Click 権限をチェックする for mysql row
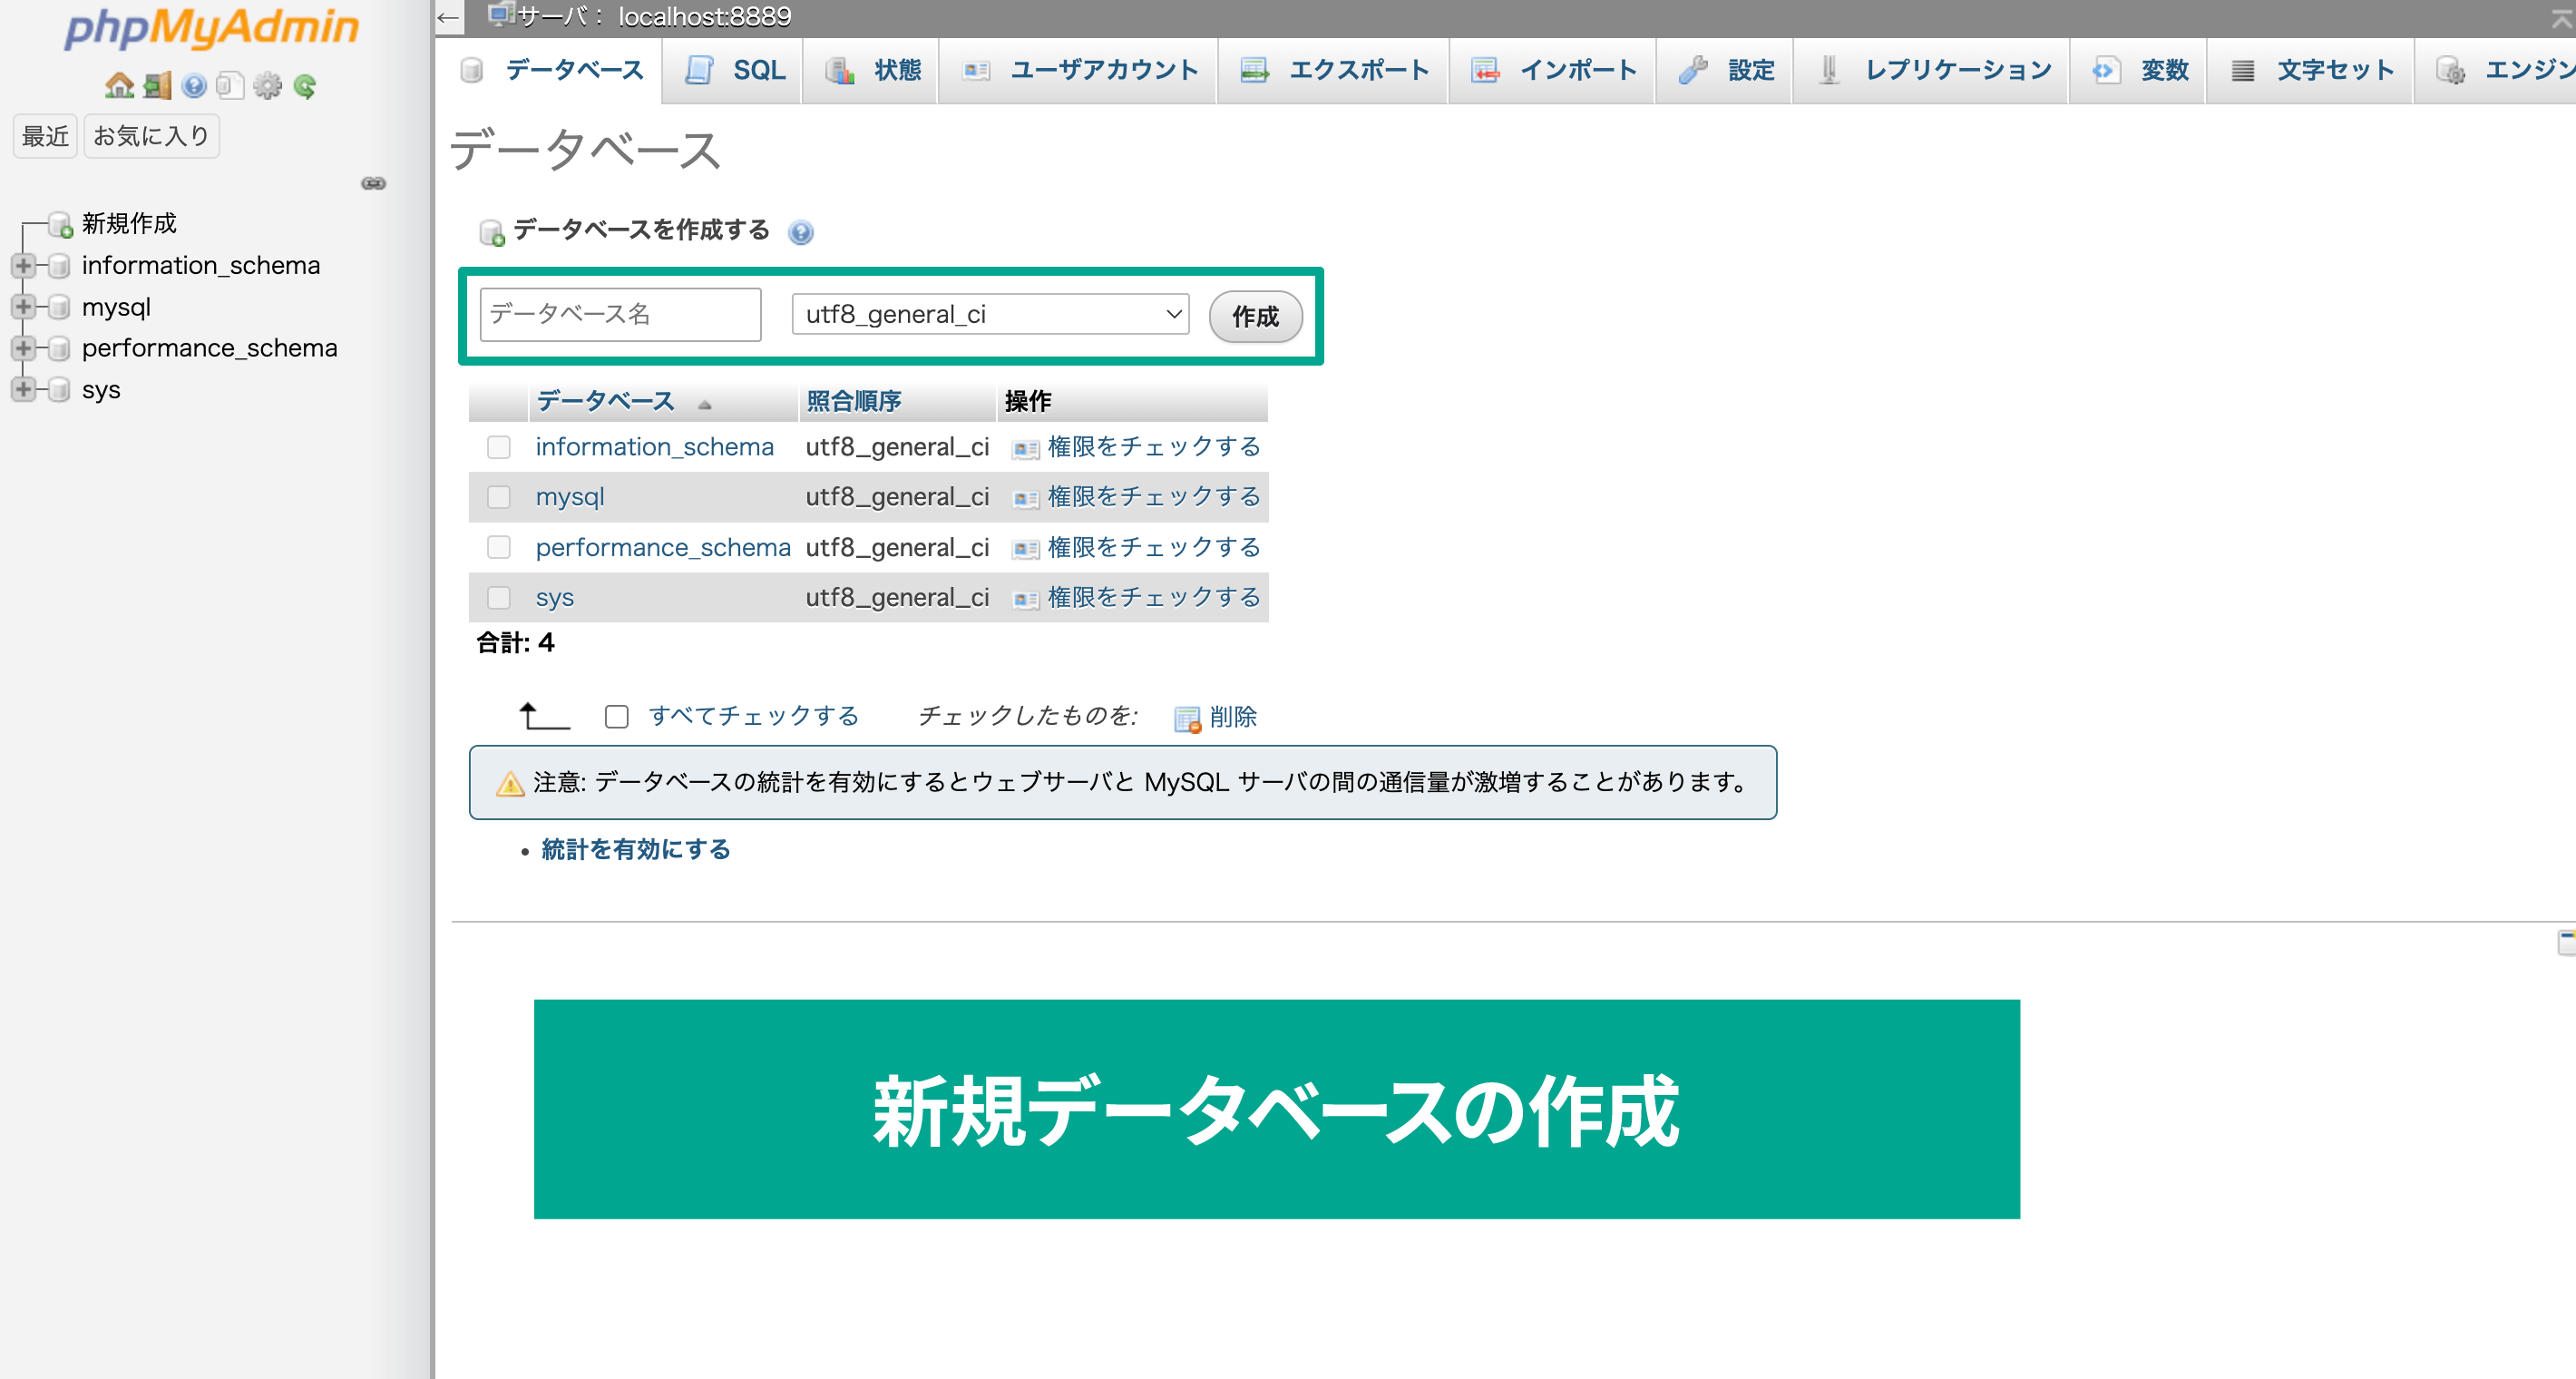Image resolution: width=2576 pixels, height=1379 pixels. click(1154, 497)
